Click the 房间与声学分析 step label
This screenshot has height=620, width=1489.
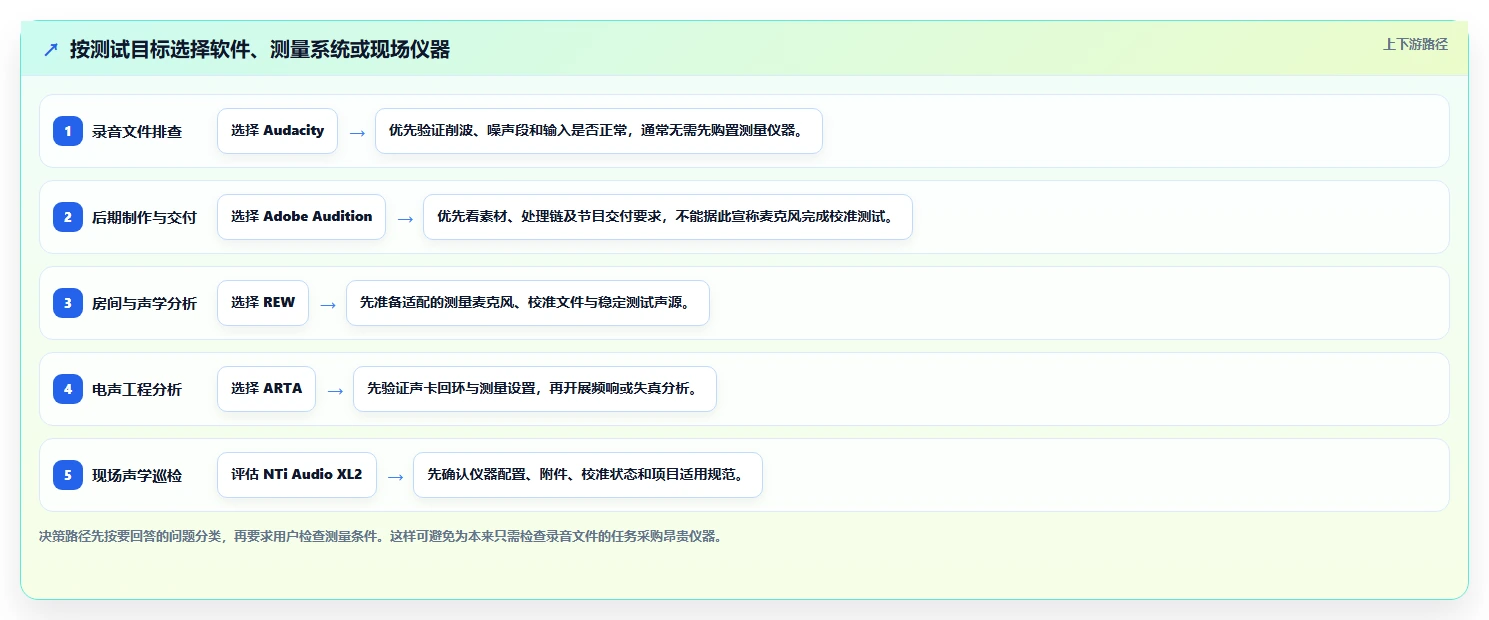pyautogui.click(x=144, y=303)
